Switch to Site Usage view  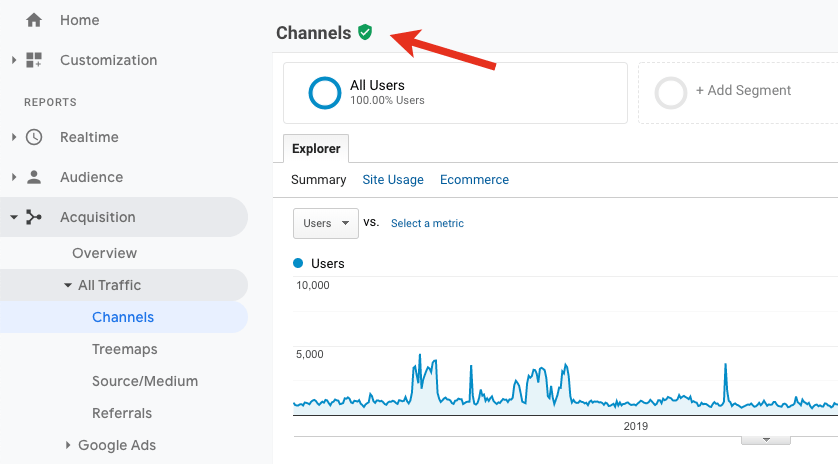point(393,180)
